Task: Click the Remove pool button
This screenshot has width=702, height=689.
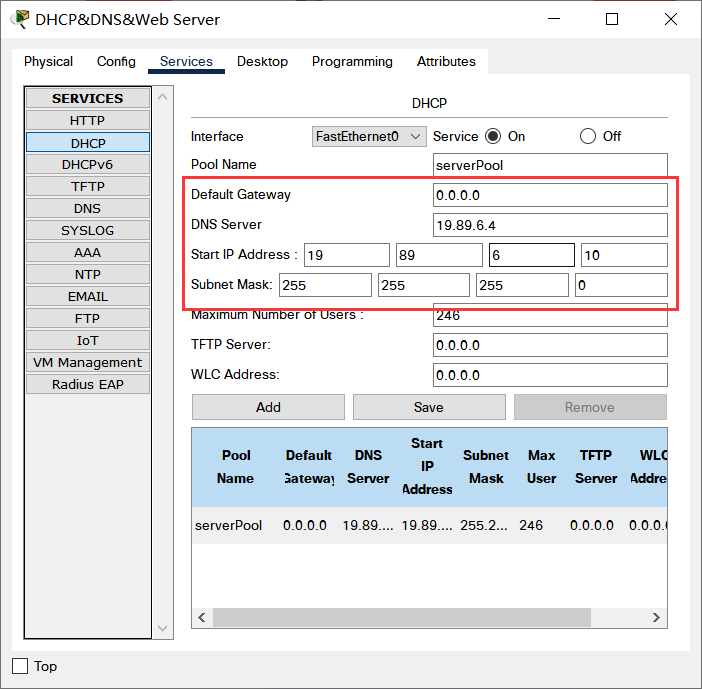Action: 590,407
